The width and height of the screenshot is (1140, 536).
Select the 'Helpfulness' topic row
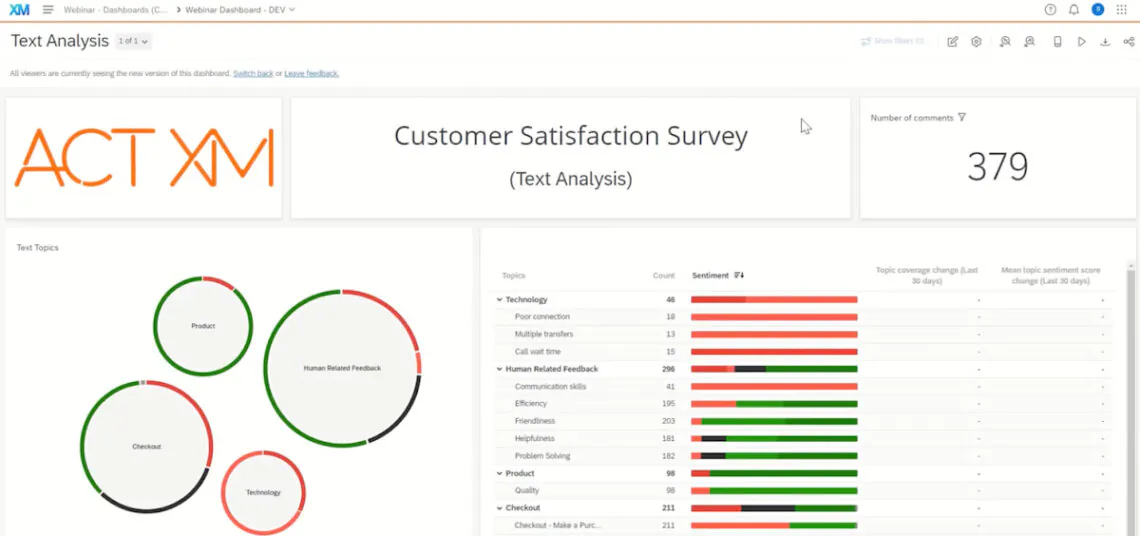pos(803,439)
